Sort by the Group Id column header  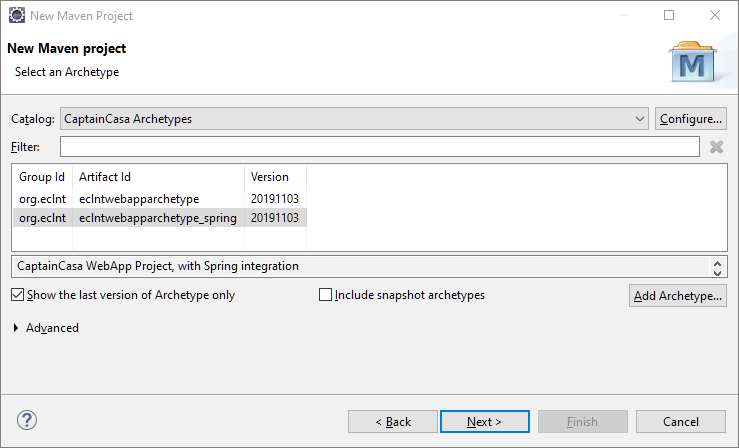42,177
